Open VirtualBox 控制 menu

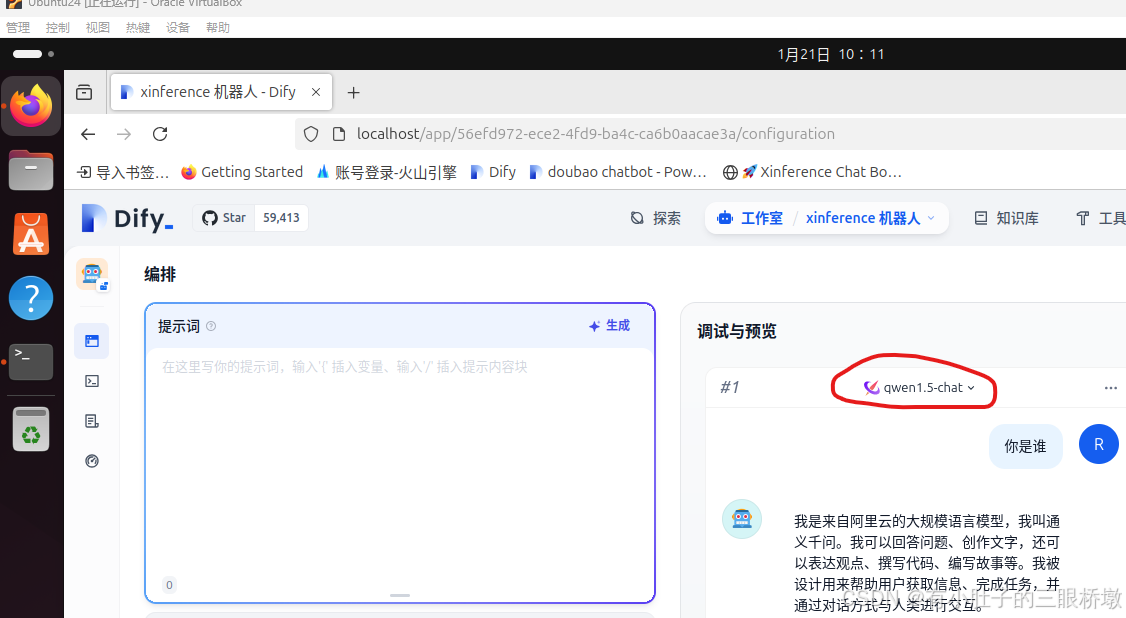[57, 27]
